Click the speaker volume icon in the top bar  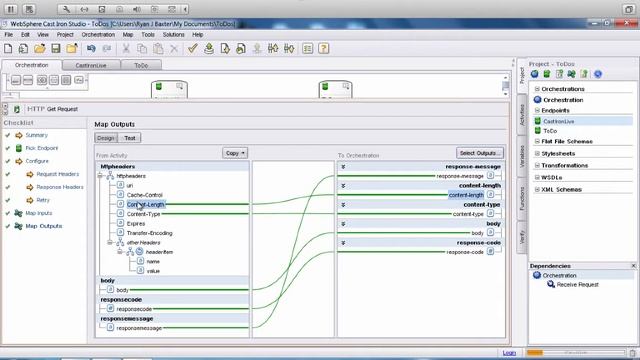pos(137,9)
